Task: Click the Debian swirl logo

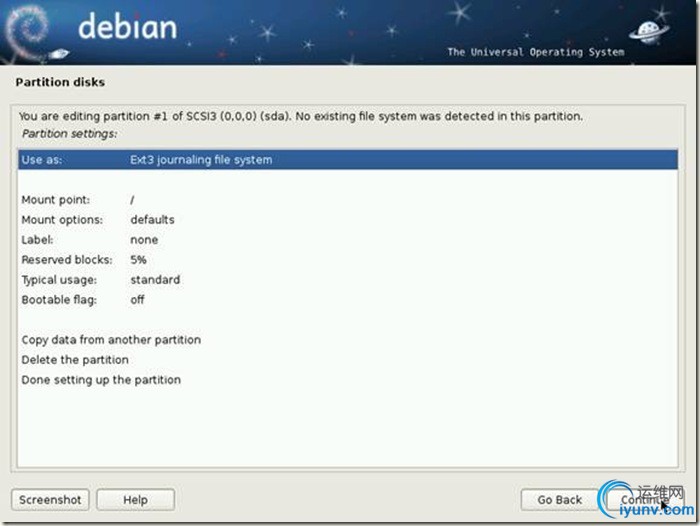Action: pos(28,31)
